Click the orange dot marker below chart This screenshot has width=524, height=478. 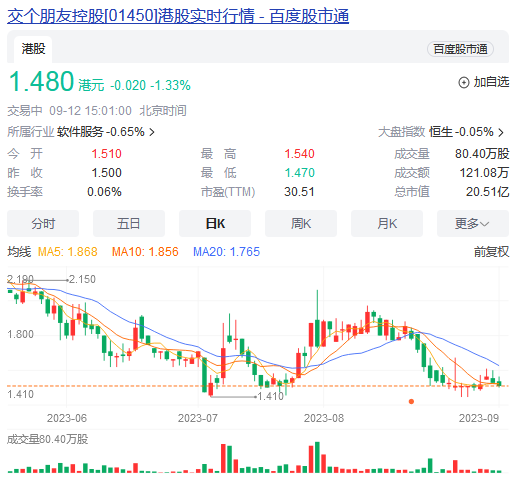[x=411, y=401]
